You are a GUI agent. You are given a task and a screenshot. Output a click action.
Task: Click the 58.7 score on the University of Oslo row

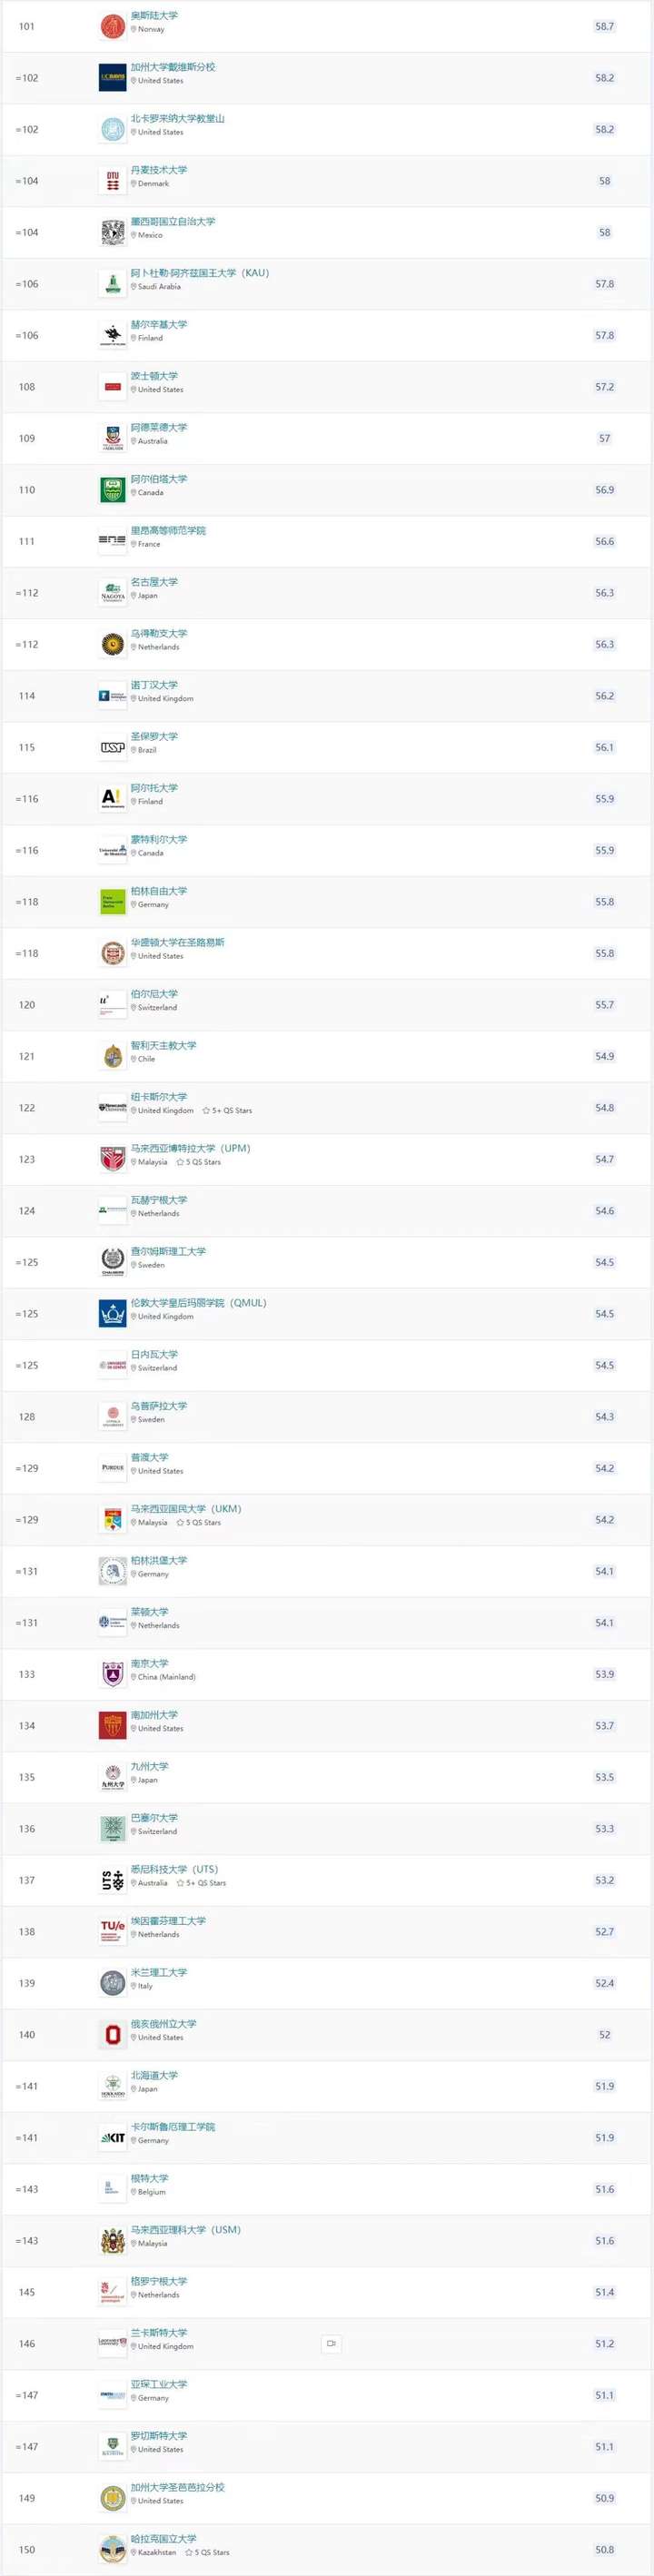[x=605, y=26]
